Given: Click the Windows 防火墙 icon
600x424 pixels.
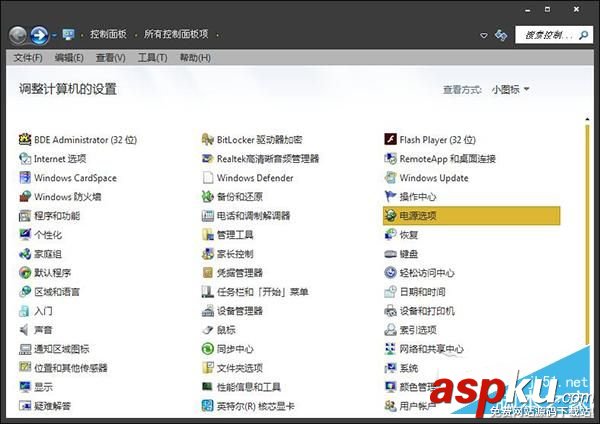Looking at the screenshot, I should coord(25,196).
